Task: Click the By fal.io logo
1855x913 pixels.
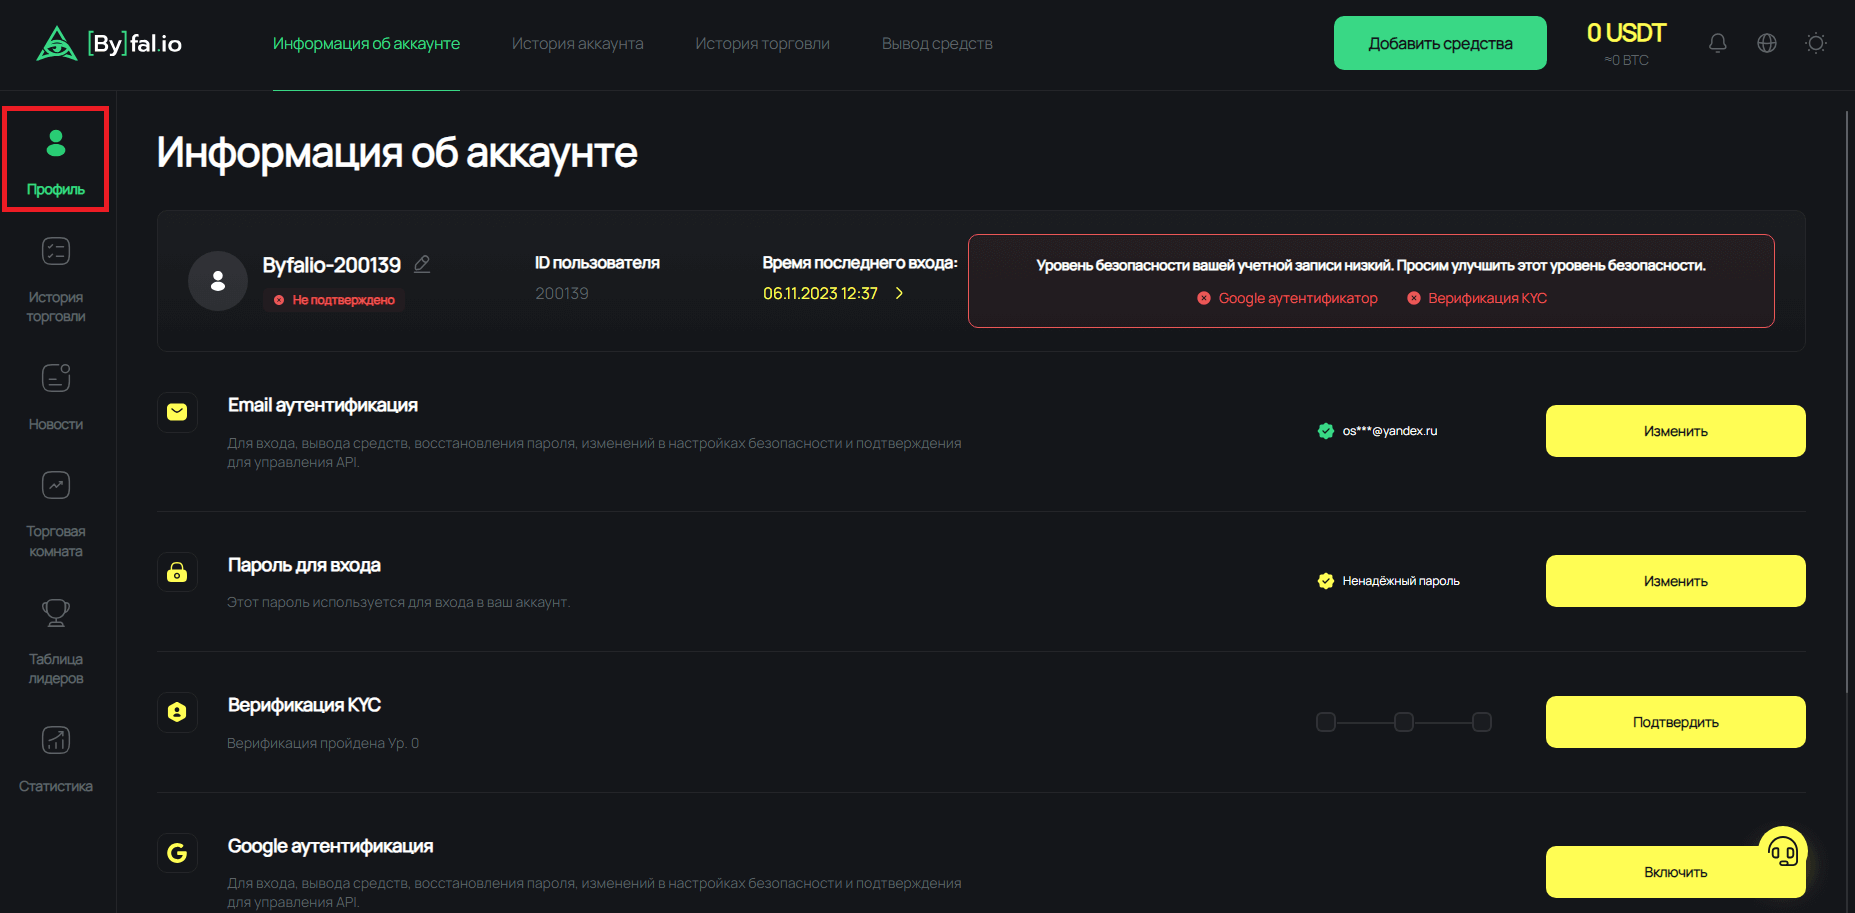Action: point(110,43)
